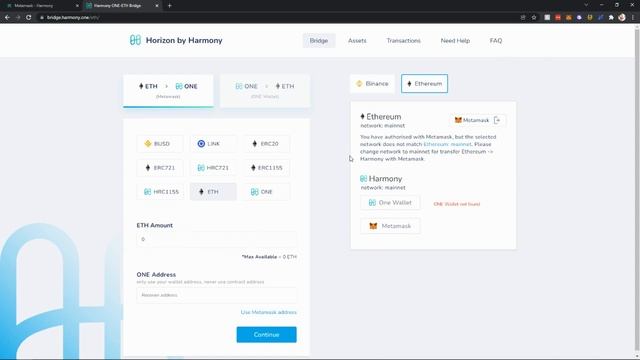Click the blue extension icon in toolbar

coord(600,18)
